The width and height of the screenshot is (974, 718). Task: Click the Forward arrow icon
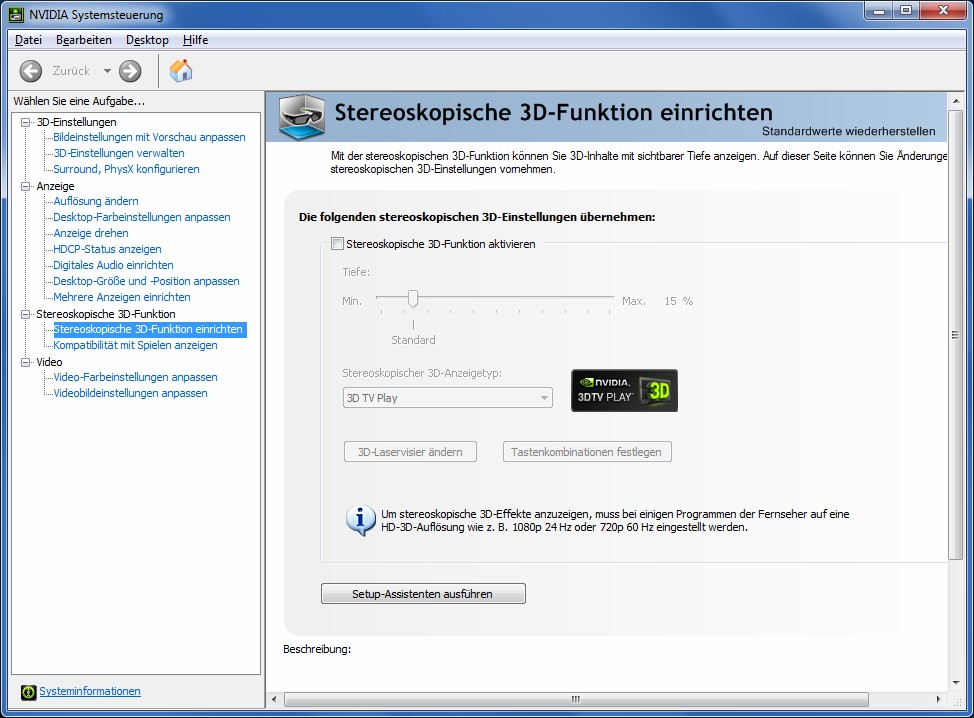(x=130, y=71)
